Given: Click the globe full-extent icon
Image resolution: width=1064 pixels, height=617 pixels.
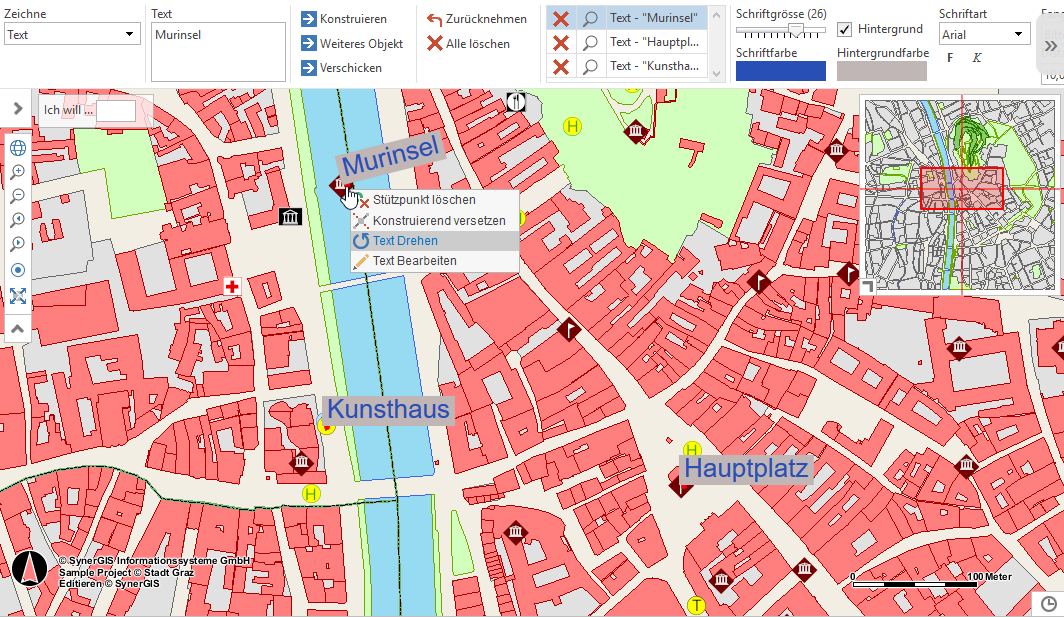Looking at the screenshot, I should click(18, 149).
